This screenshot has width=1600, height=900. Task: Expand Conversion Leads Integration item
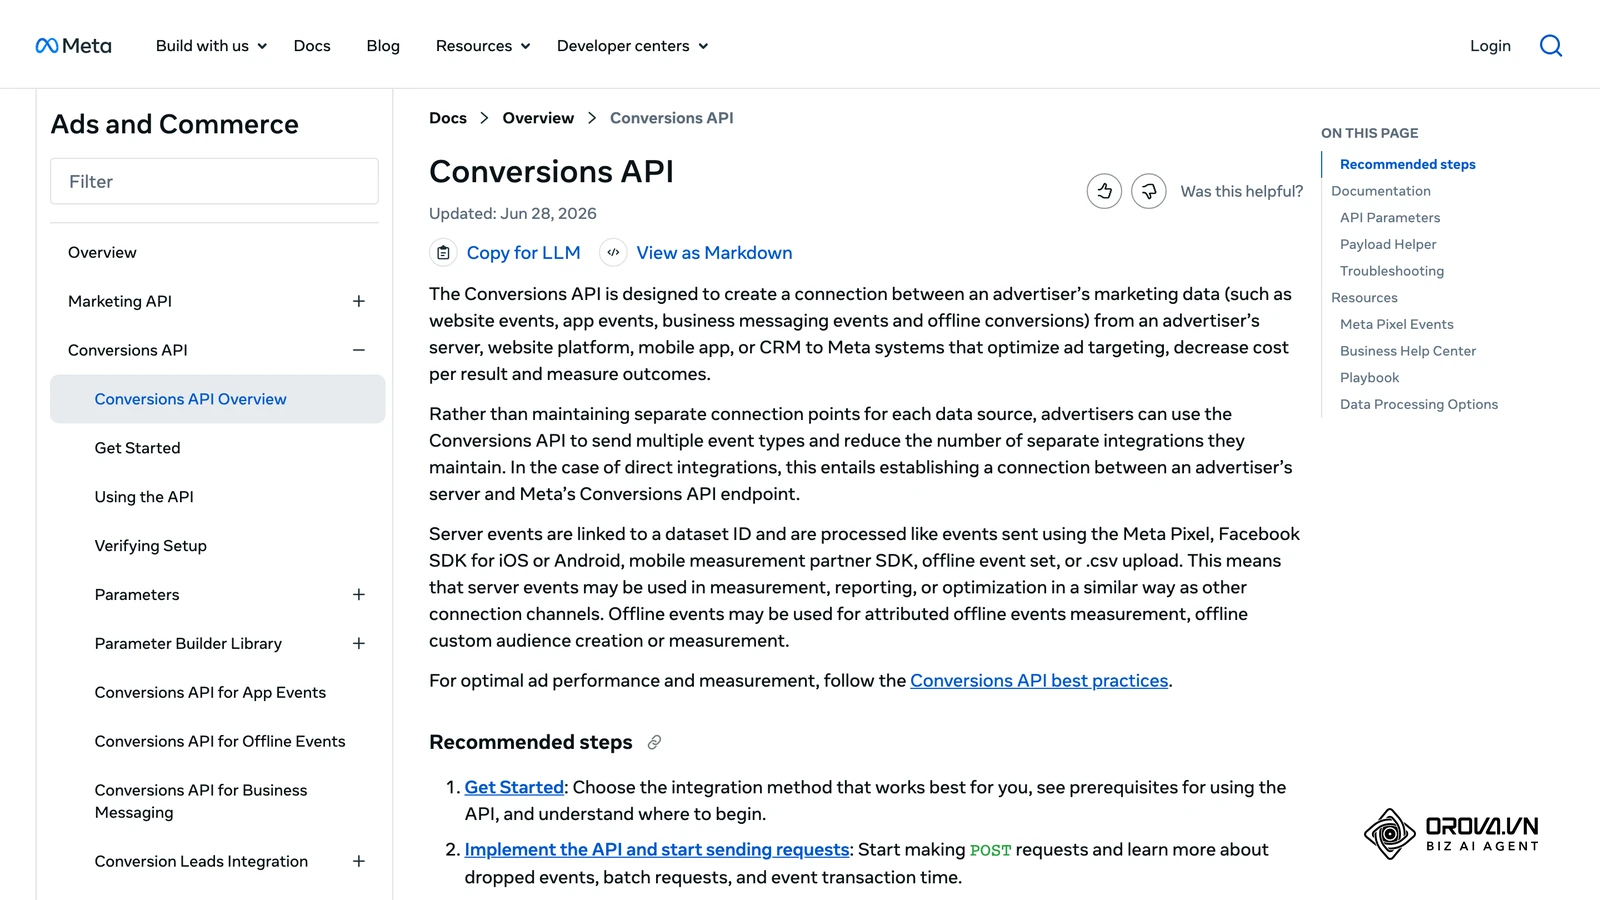click(x=359, y=861)
